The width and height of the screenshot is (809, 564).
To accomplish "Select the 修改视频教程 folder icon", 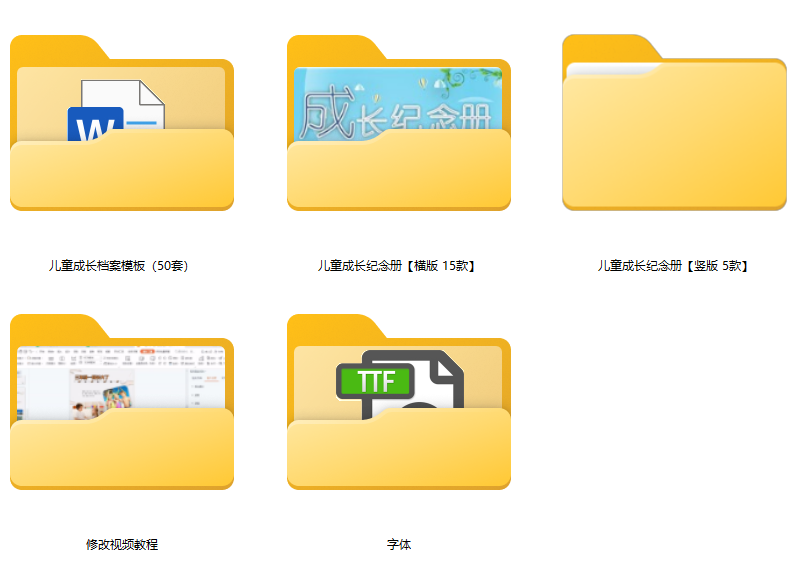I will (x=122, y=402).
